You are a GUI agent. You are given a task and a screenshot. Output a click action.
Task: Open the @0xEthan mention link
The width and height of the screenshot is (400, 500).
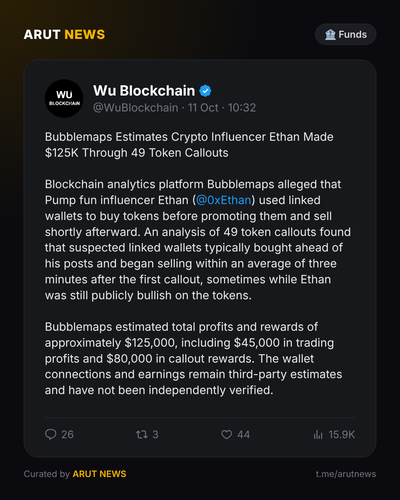pos(224,200)
